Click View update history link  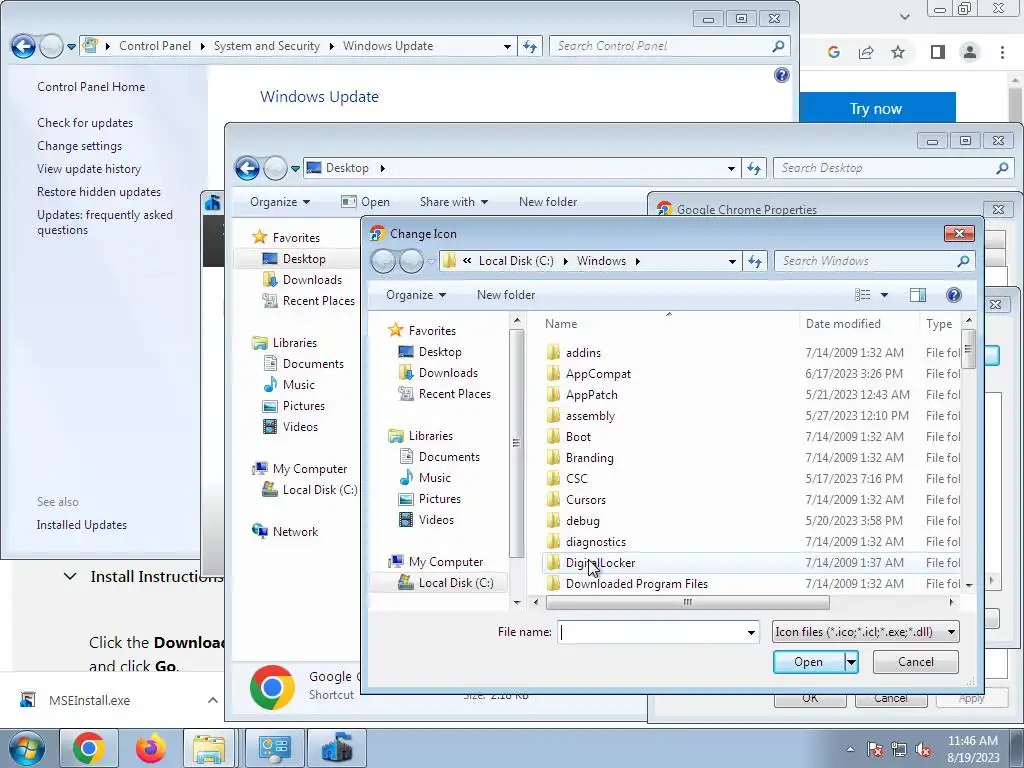89,168
